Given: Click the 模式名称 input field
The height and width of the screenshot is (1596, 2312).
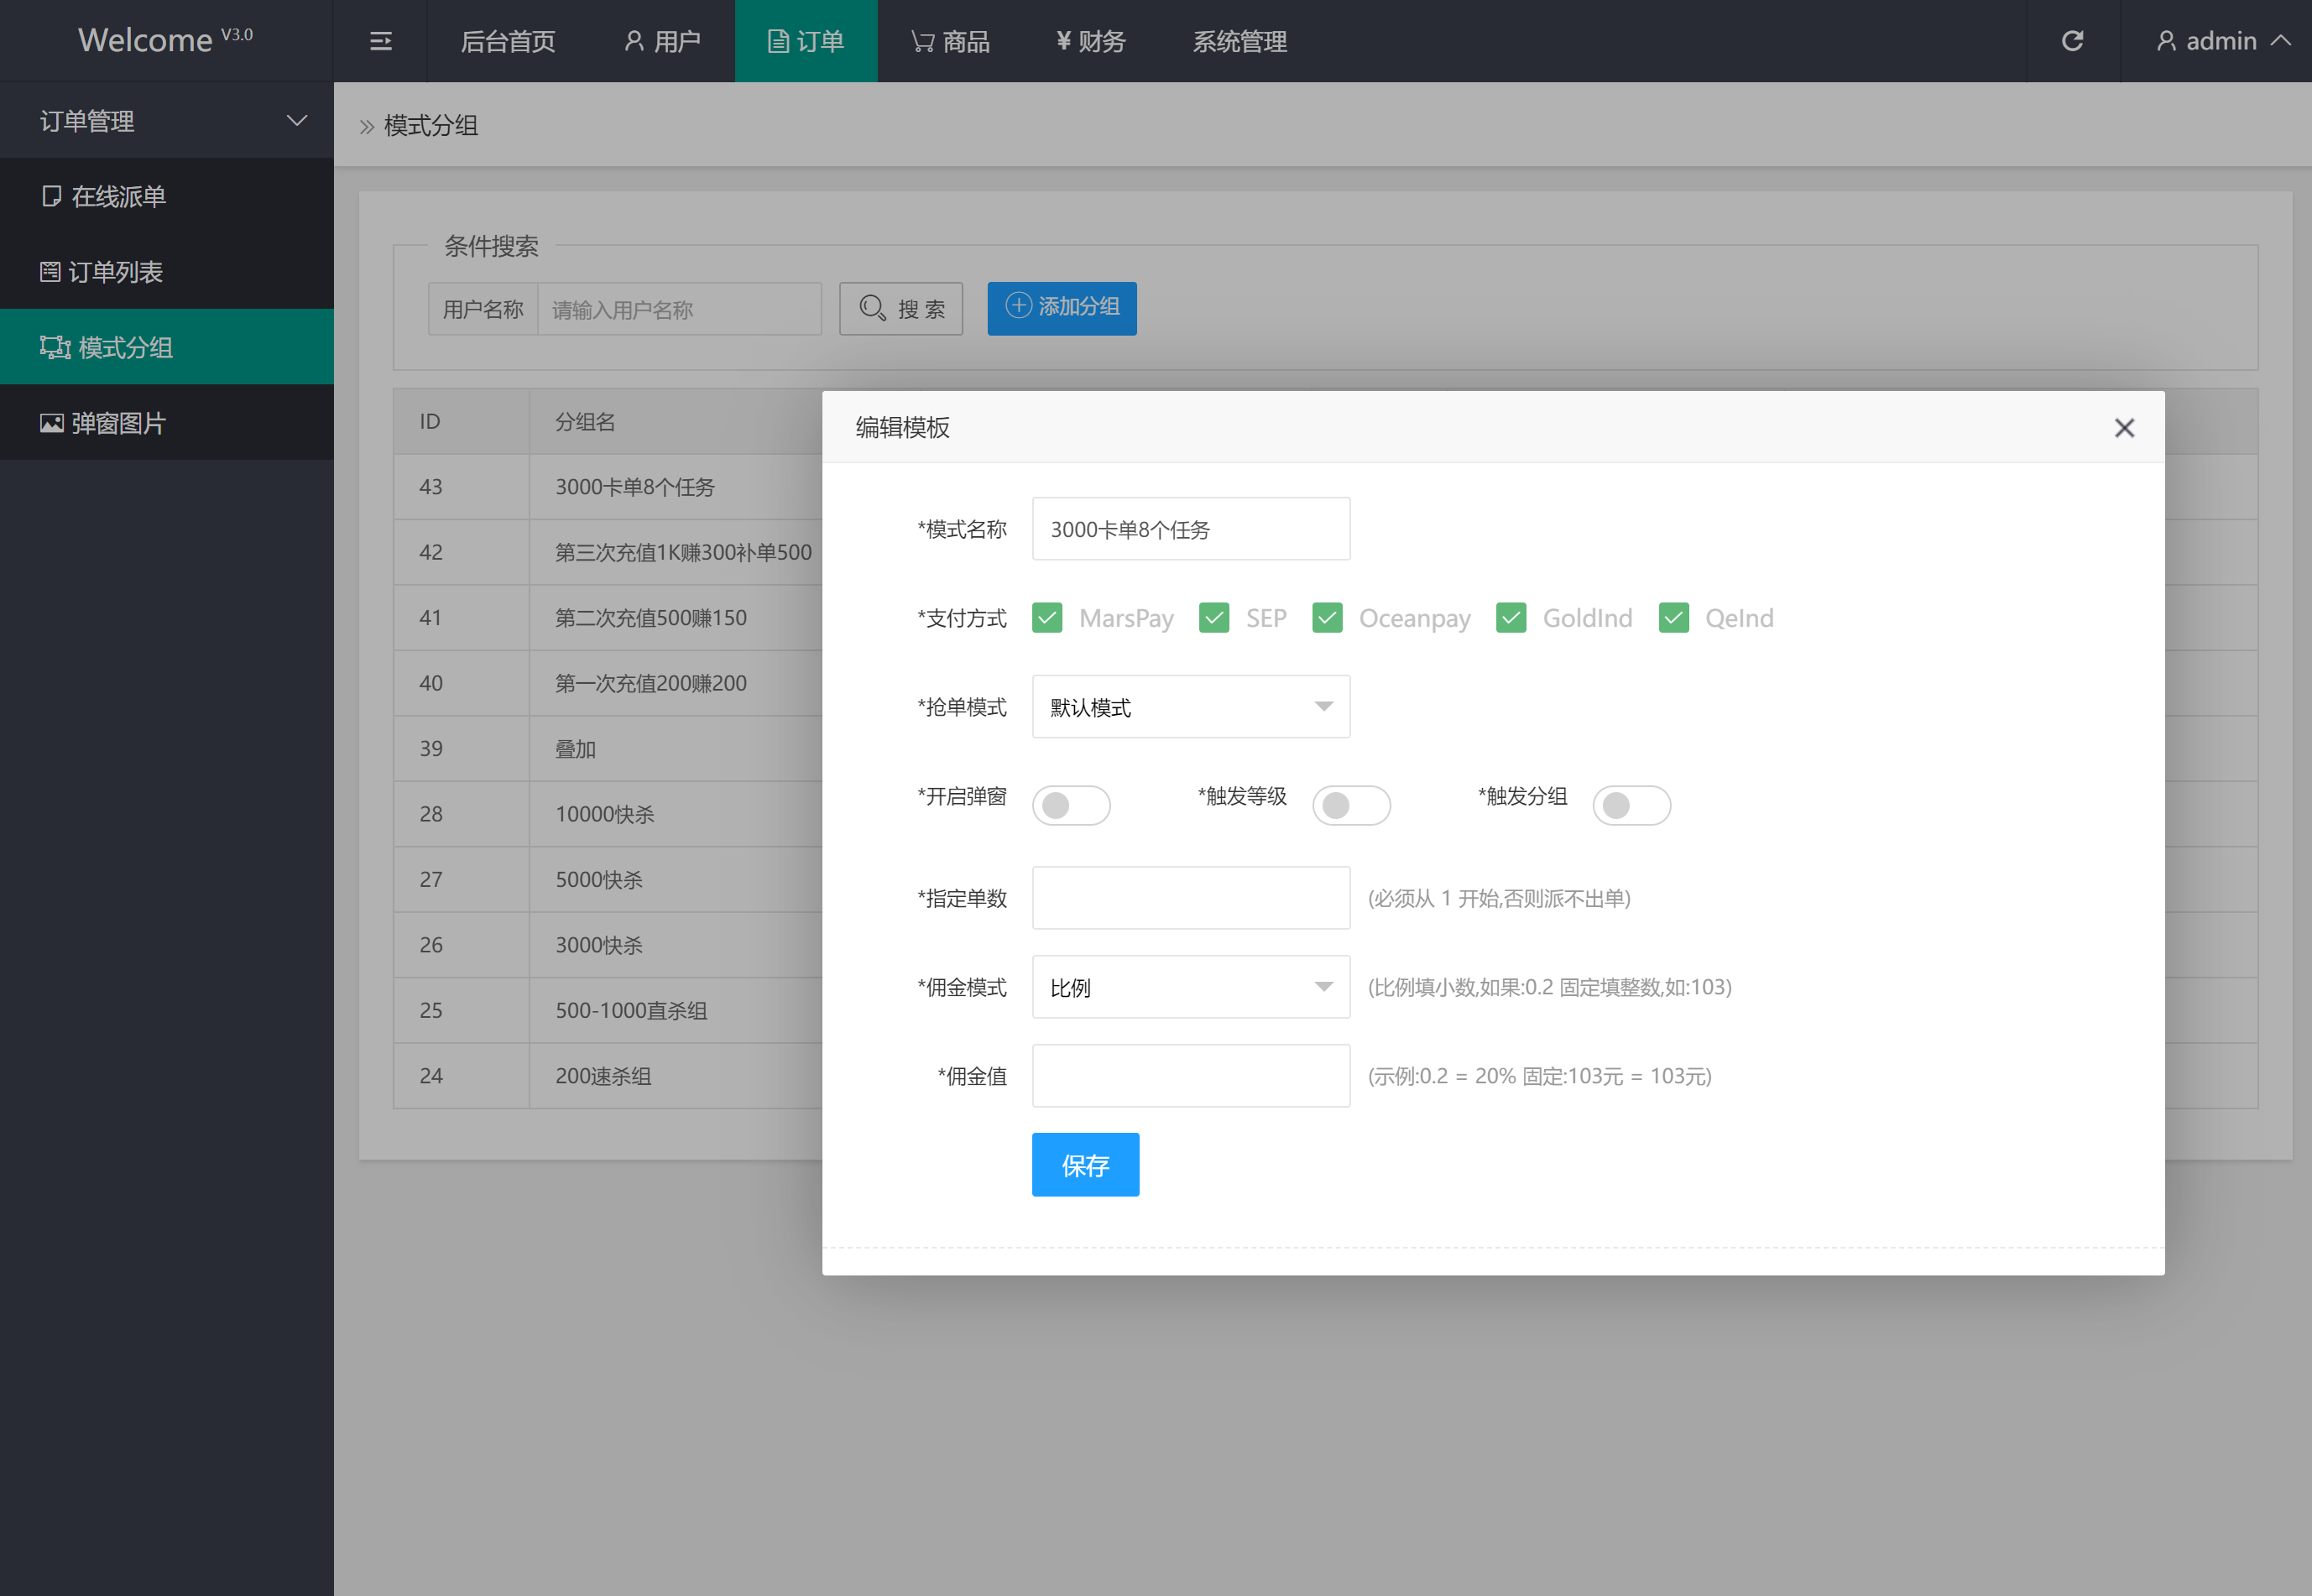Looking at the screenshot, I should [x=1191, y=529].
